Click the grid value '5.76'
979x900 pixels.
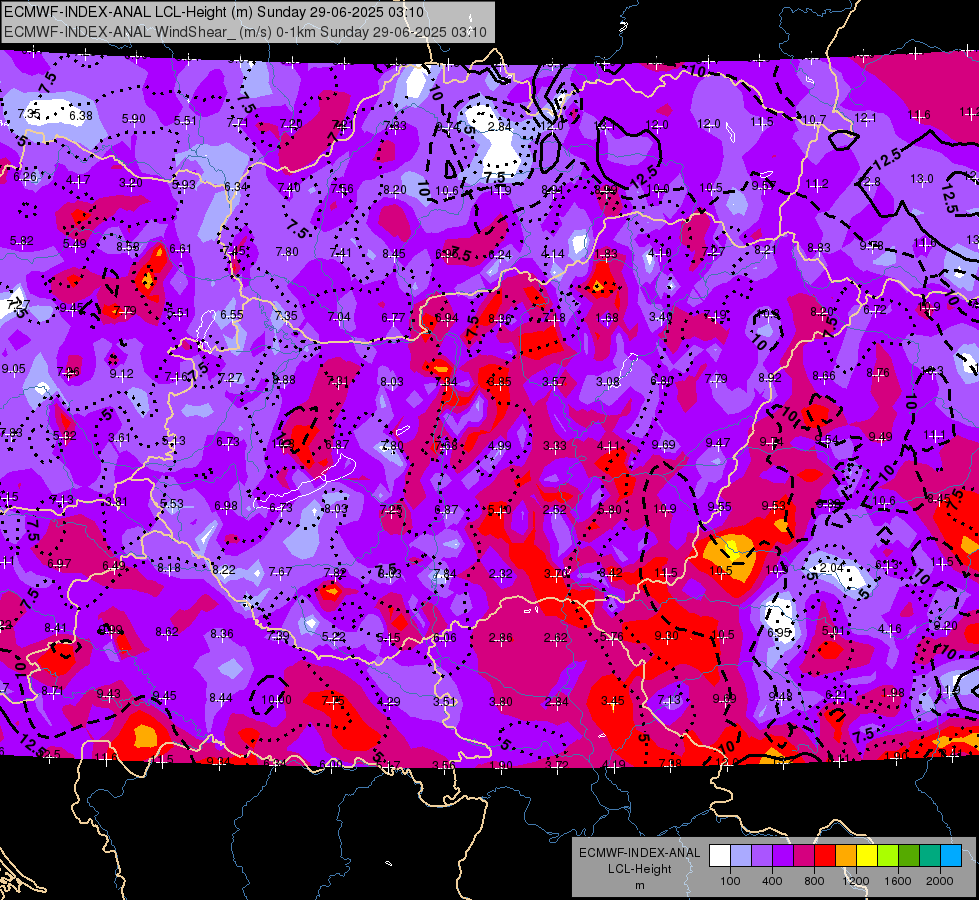(611, 636)
